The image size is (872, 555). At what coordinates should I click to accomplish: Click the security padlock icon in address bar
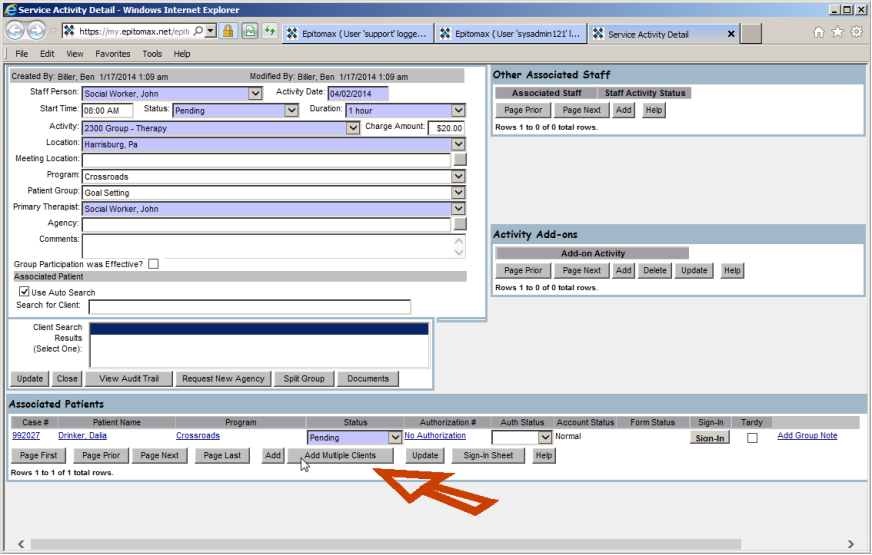coord(229,32)
